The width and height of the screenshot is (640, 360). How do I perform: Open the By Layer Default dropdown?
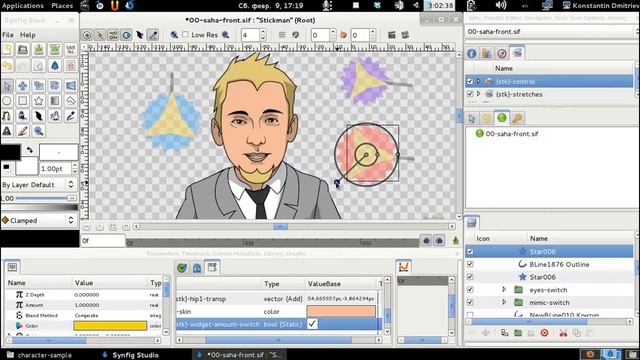click(39, 185)
